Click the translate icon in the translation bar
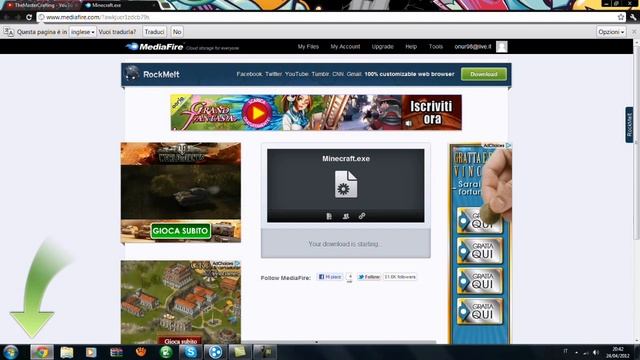The image size is (640, 360). (9, 32)
